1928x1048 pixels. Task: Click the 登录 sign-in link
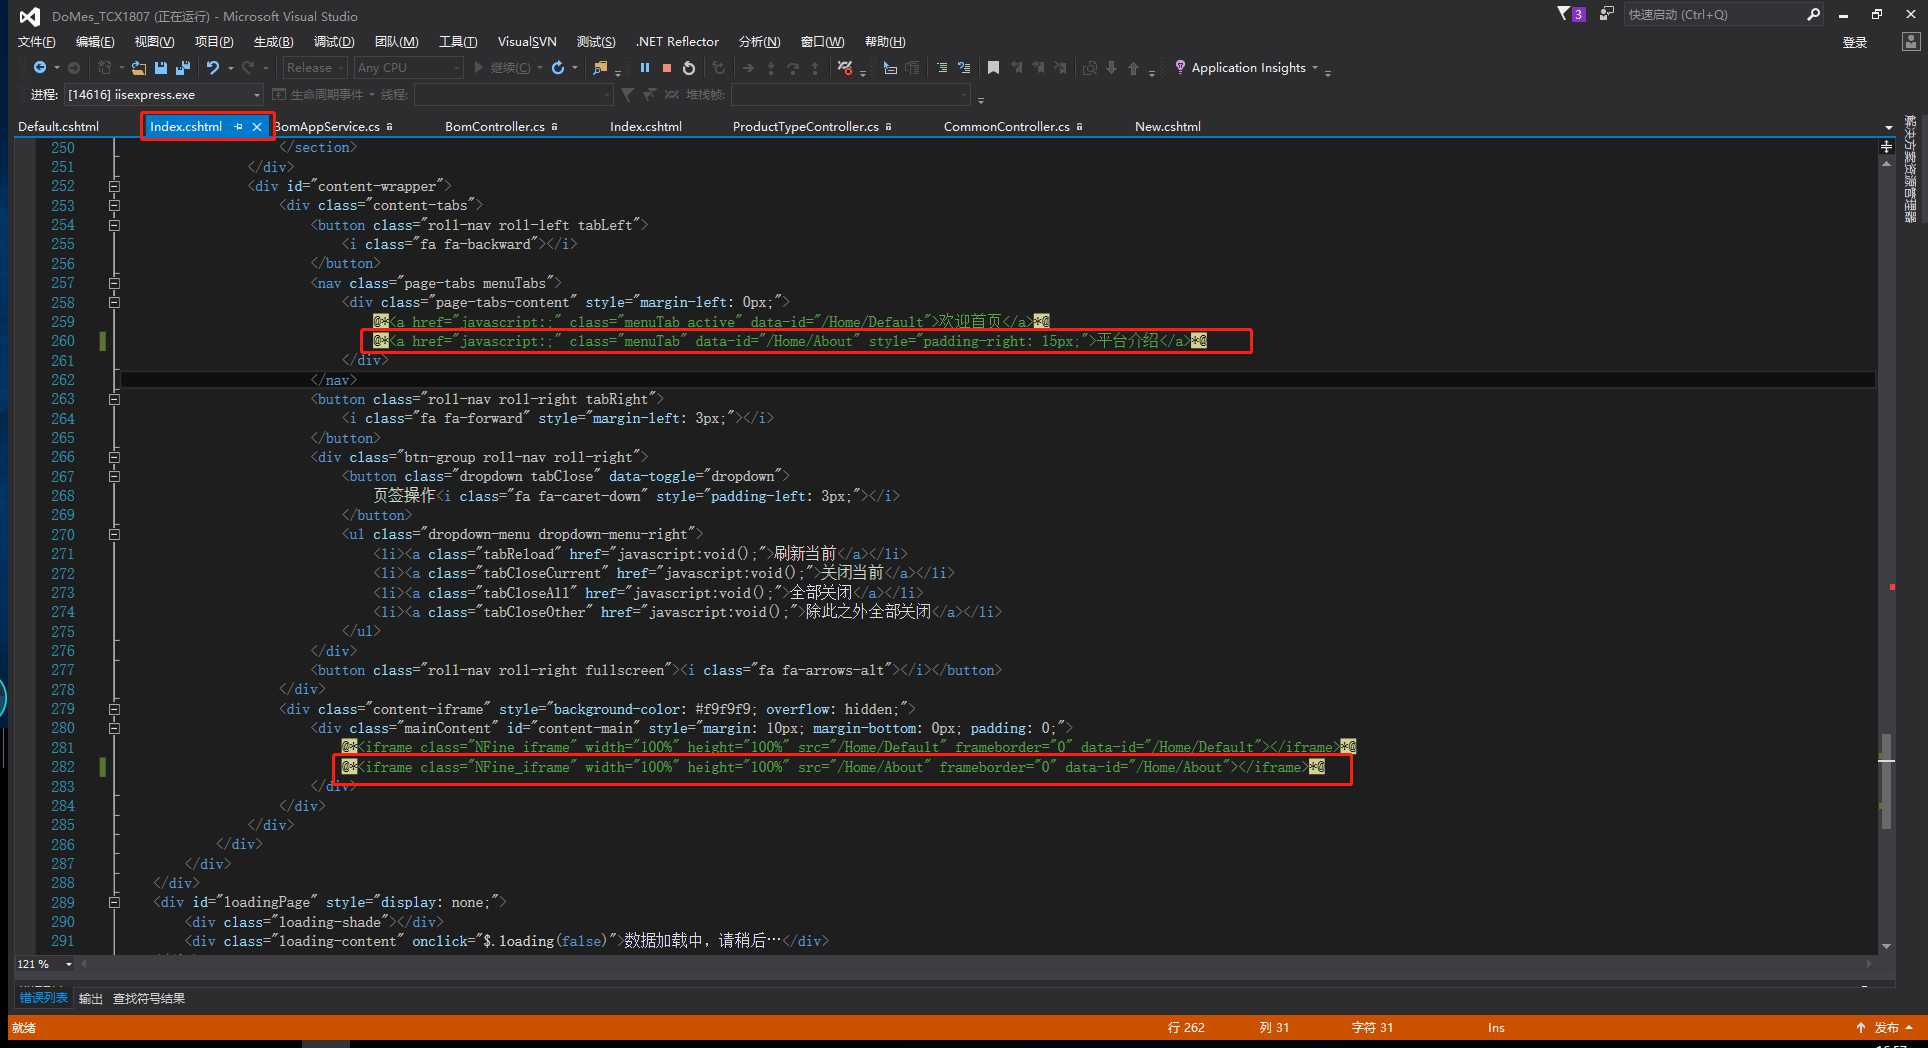click(1855, 42)
